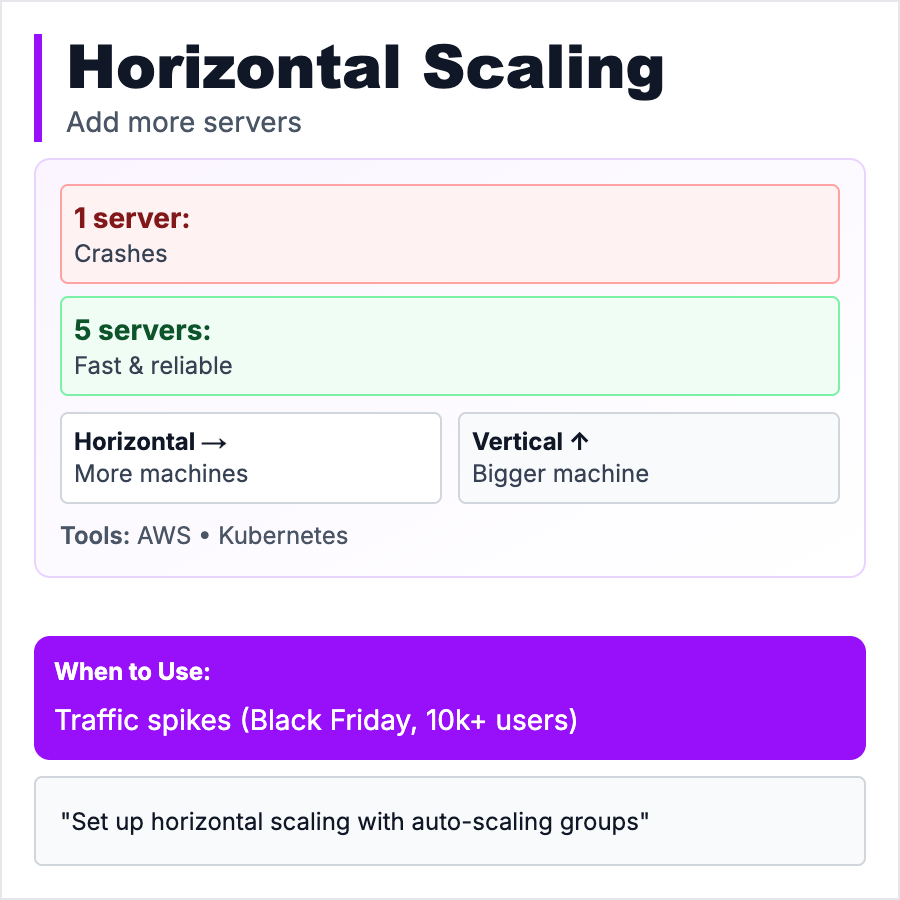Click the 'Crashes' text
The width and height of the screenshot is (900, 900).
(121, 254)
